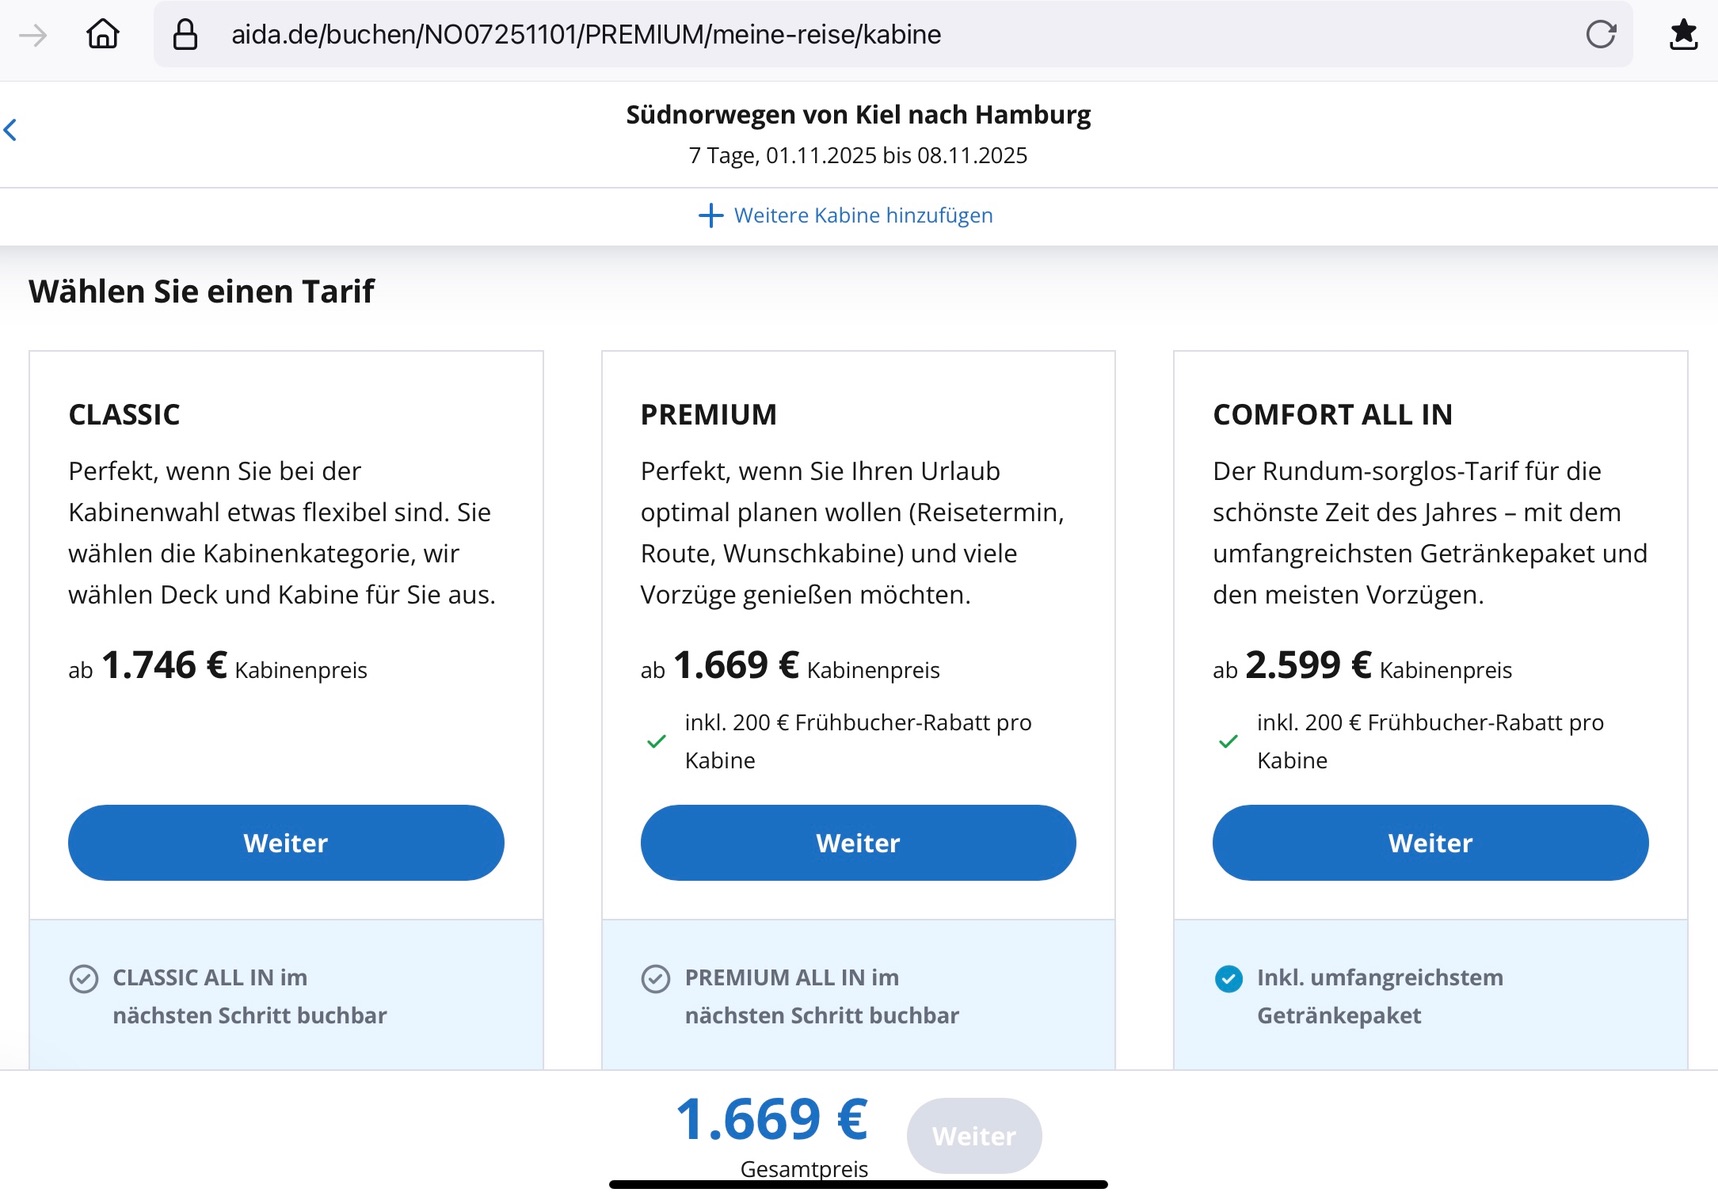1718x1200 pixels.
Task: Open Weitere Kabine hinzufügen link
Action: (863, 216)
